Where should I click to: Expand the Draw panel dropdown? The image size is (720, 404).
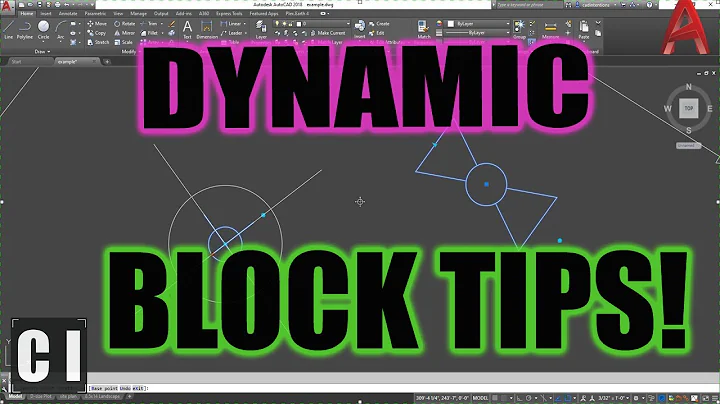43,52
